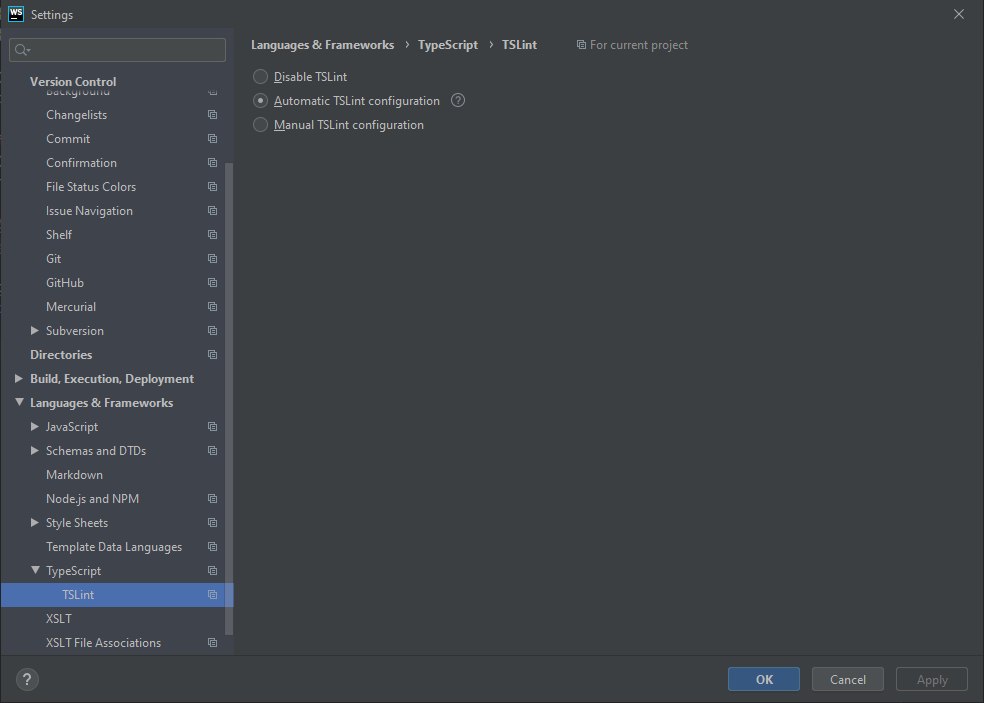Open GitHub settings page
The height and width of the screenshot is (703, 984).
(65, 283)
